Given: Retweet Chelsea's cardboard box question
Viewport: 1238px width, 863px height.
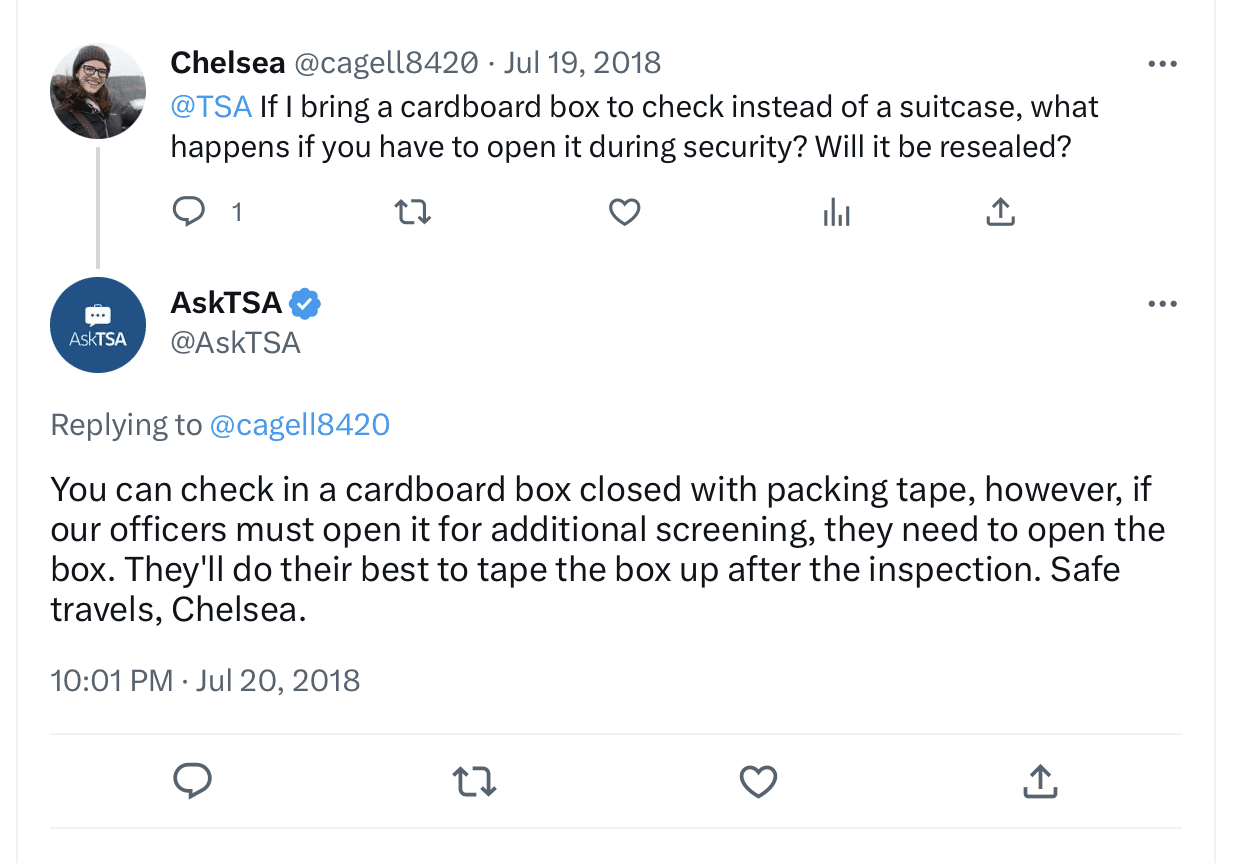Looking at the screenshot, I should 413,212.
